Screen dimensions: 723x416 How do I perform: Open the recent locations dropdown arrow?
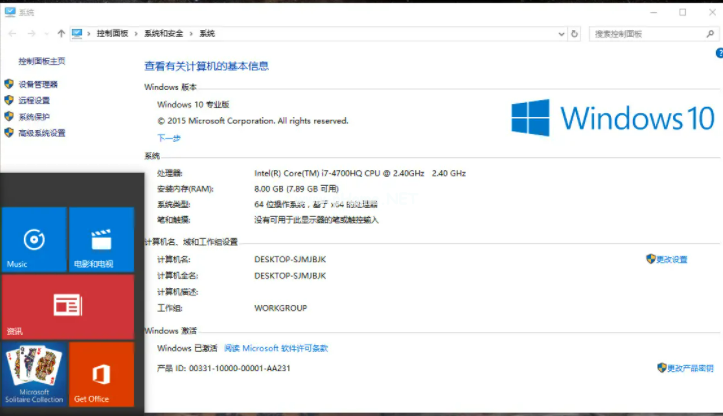(x=45, y=33)
